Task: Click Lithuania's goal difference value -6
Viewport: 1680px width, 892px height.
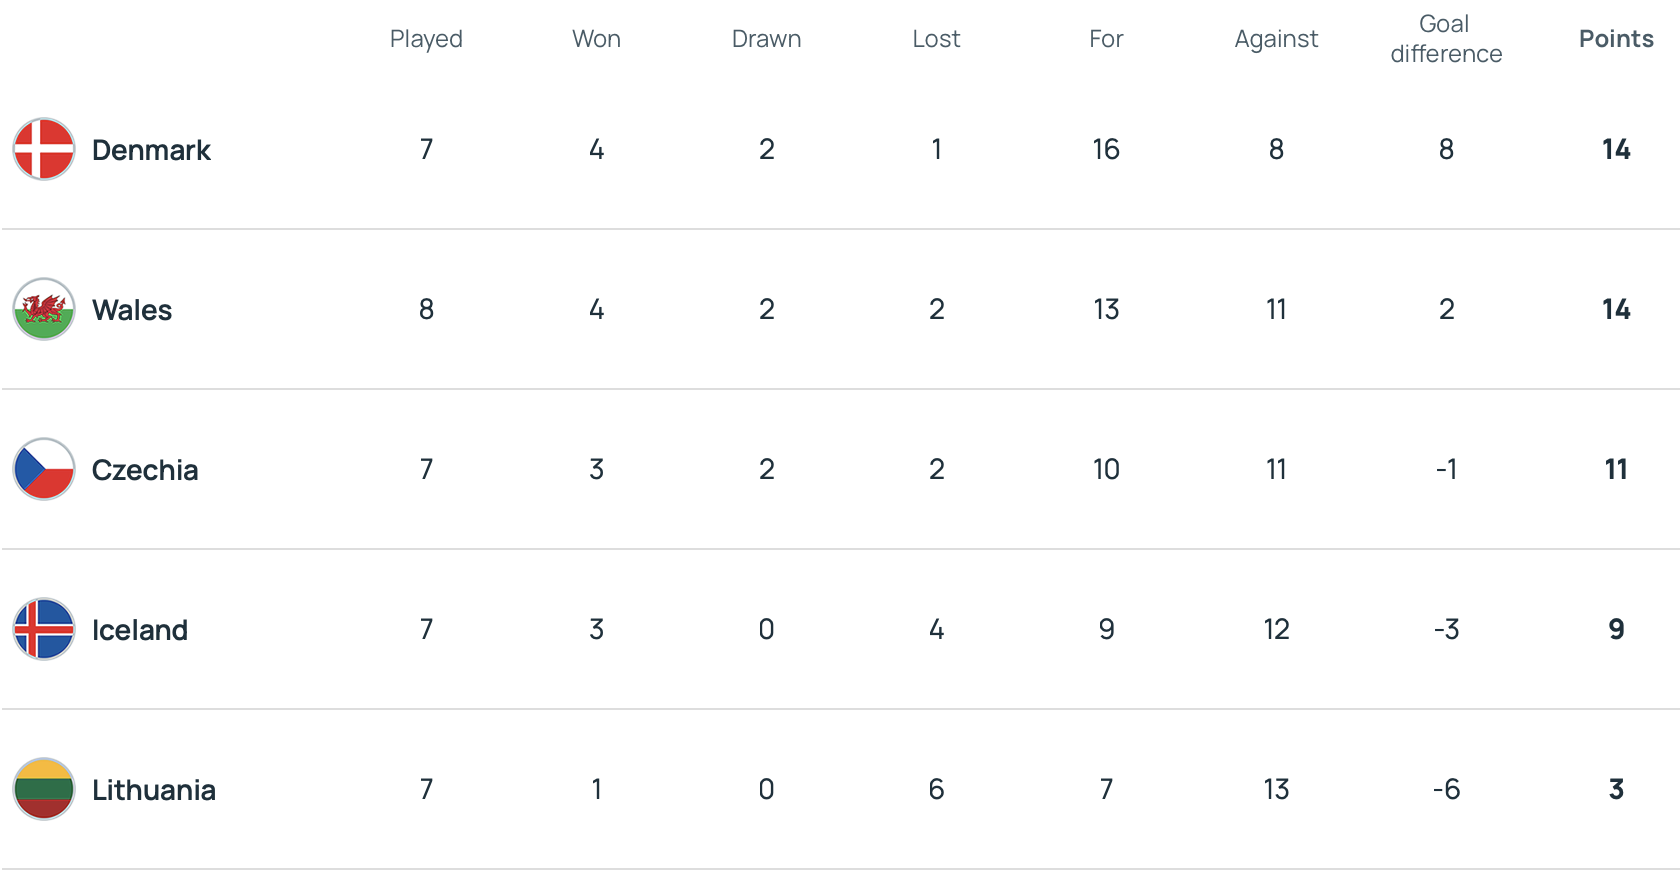Action: click(1446, 790)
